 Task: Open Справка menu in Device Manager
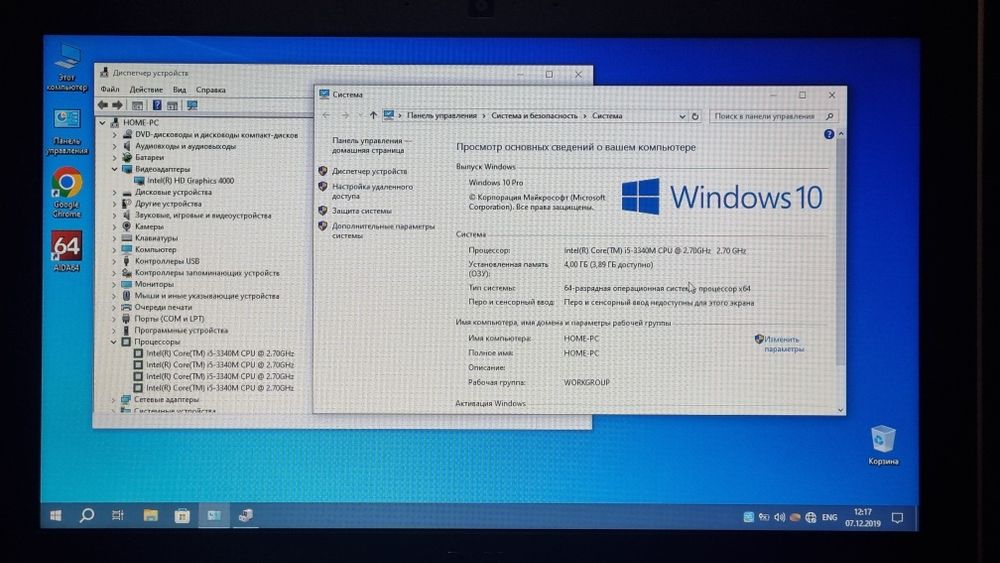(210, 89)
